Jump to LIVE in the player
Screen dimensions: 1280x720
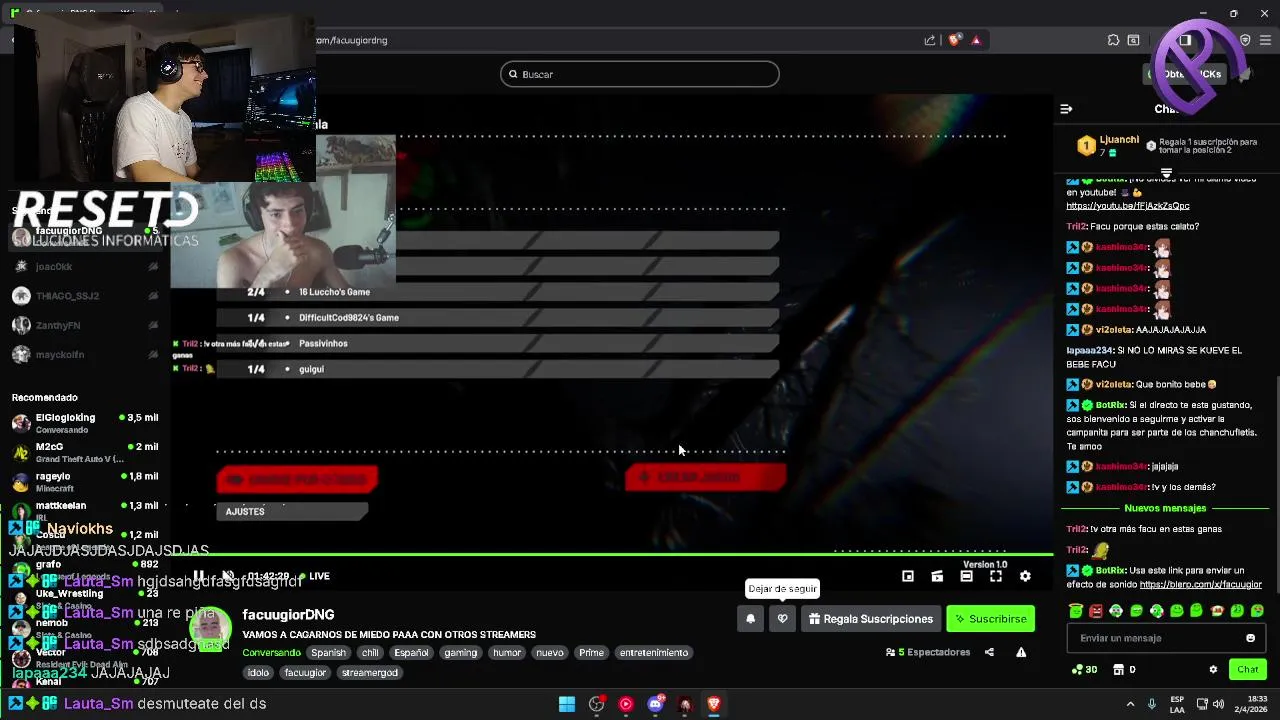(x=314, y=576)
